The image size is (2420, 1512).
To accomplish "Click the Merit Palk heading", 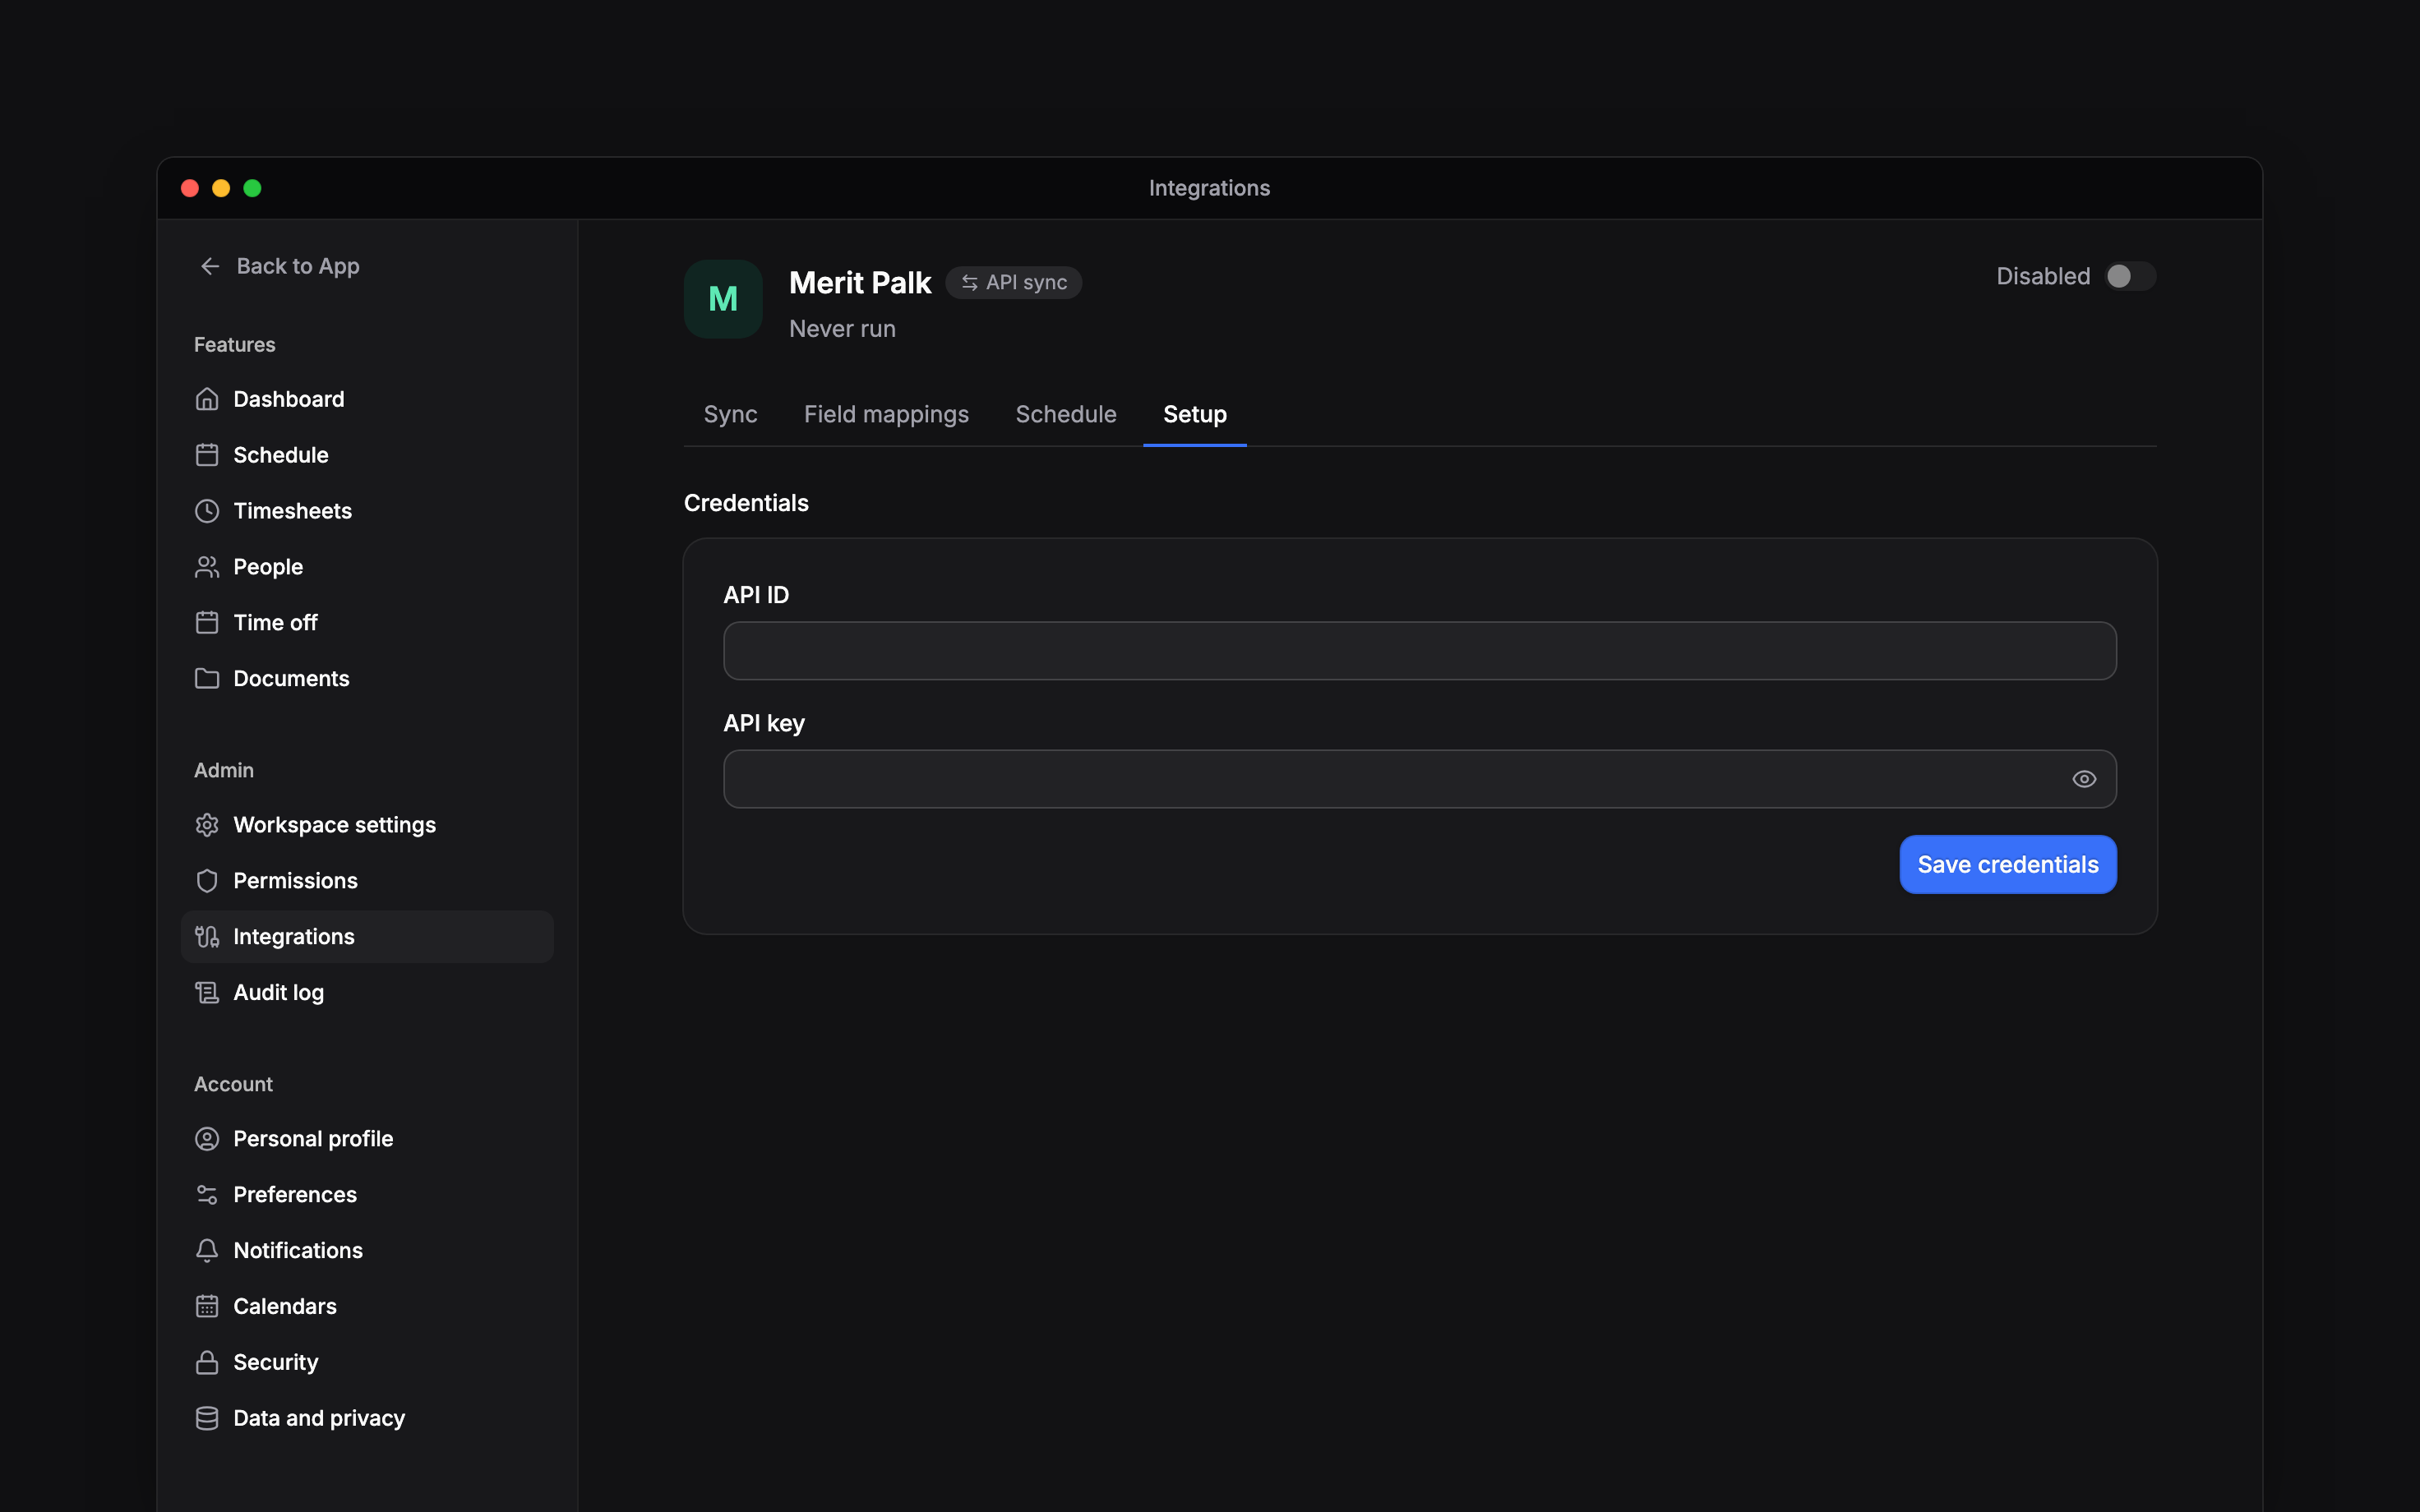I will [x=860, y=283].
